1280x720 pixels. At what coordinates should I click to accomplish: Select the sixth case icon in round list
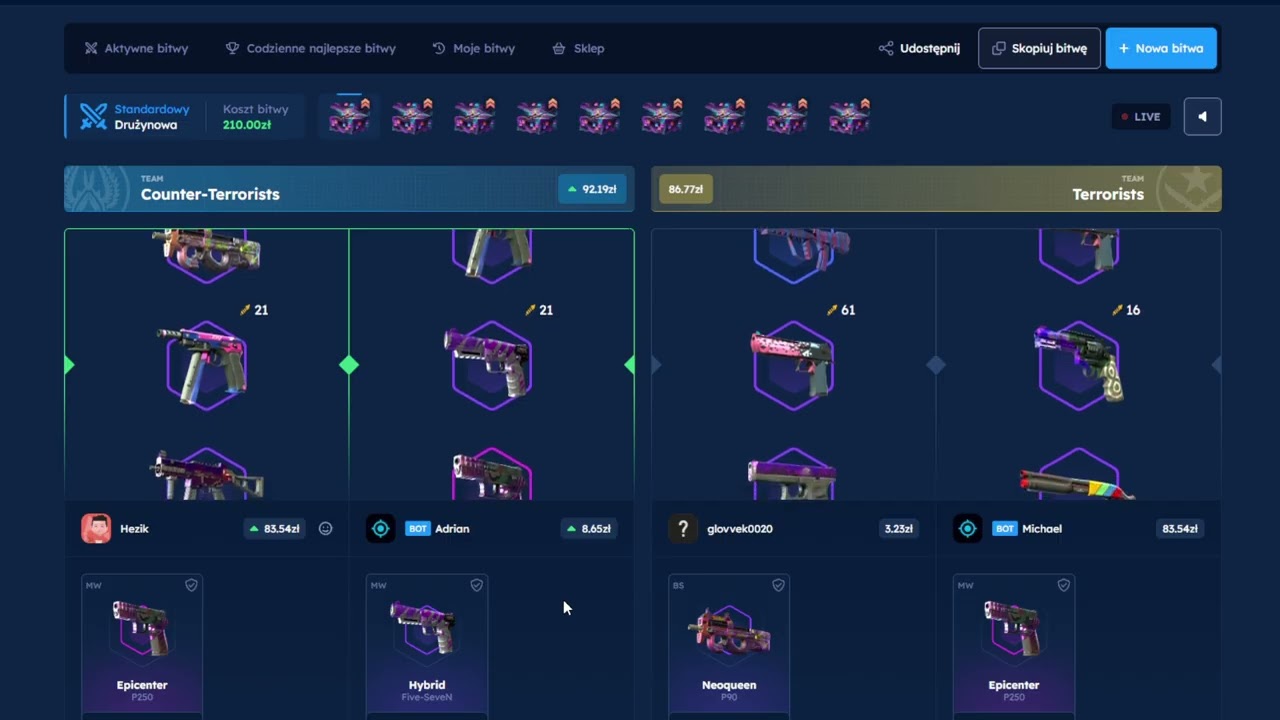(662, 116)
